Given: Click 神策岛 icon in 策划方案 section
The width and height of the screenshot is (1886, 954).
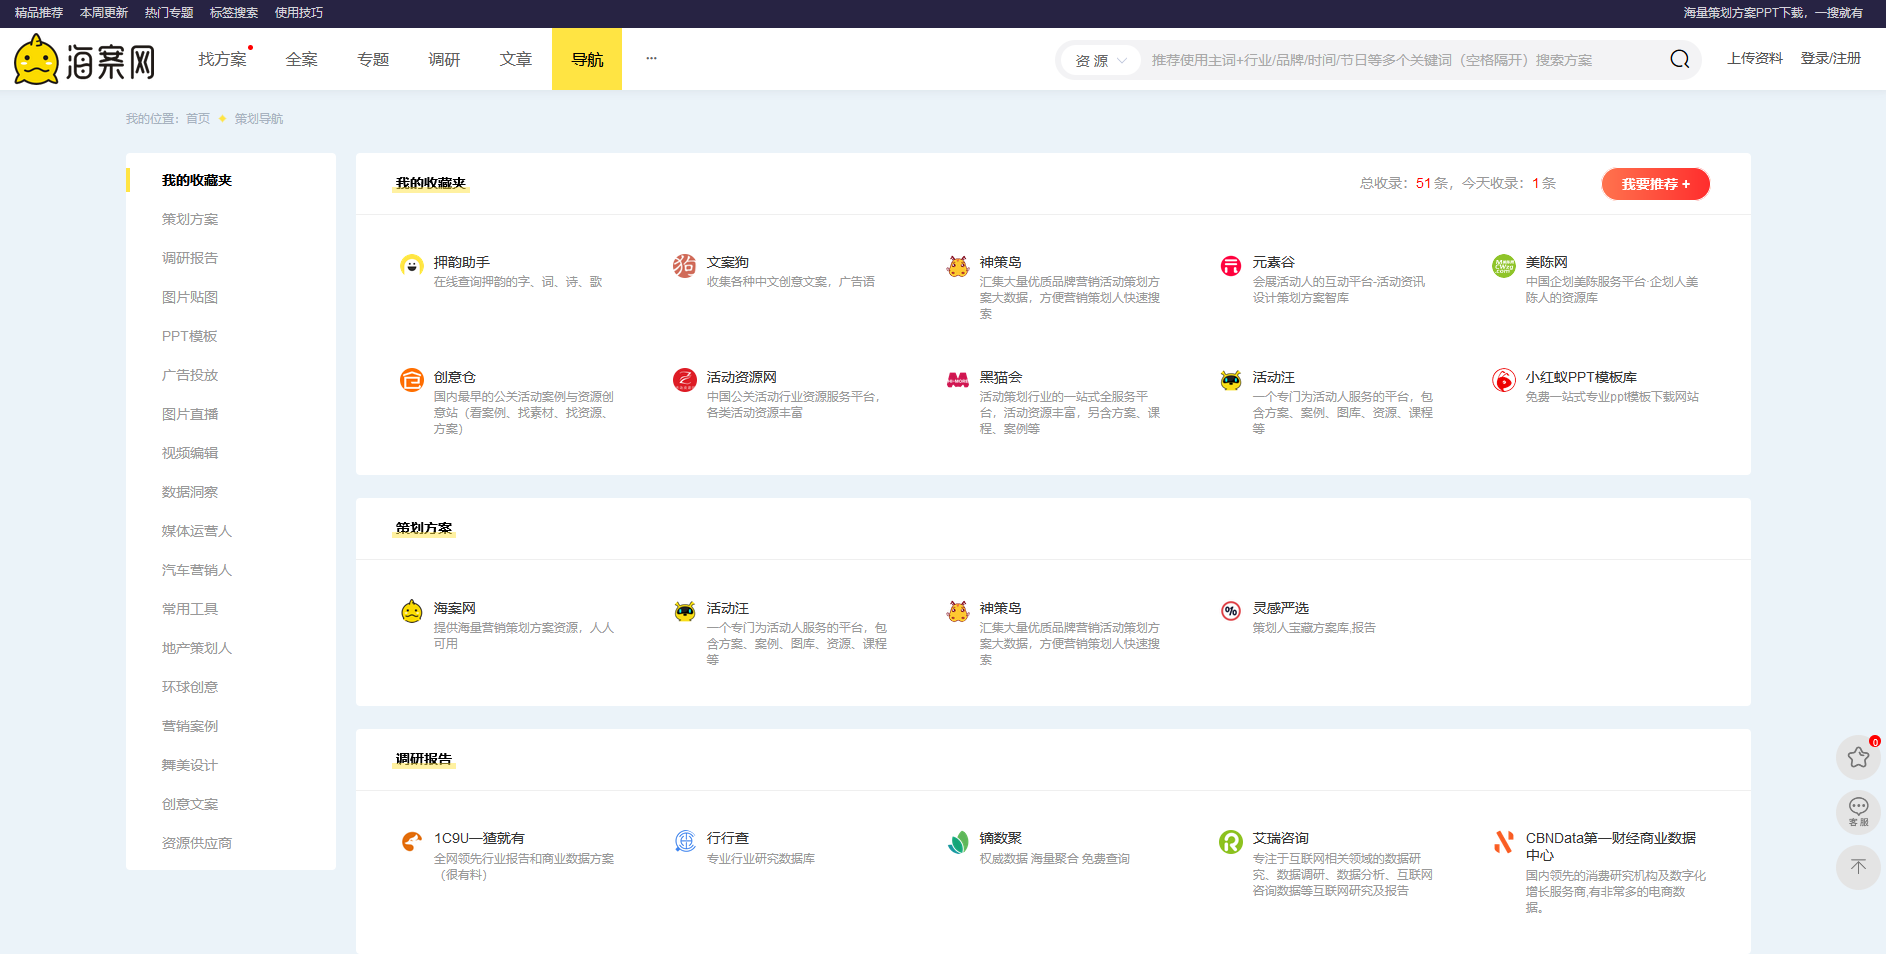Looking at the screenshot, I should click(958, 611).
